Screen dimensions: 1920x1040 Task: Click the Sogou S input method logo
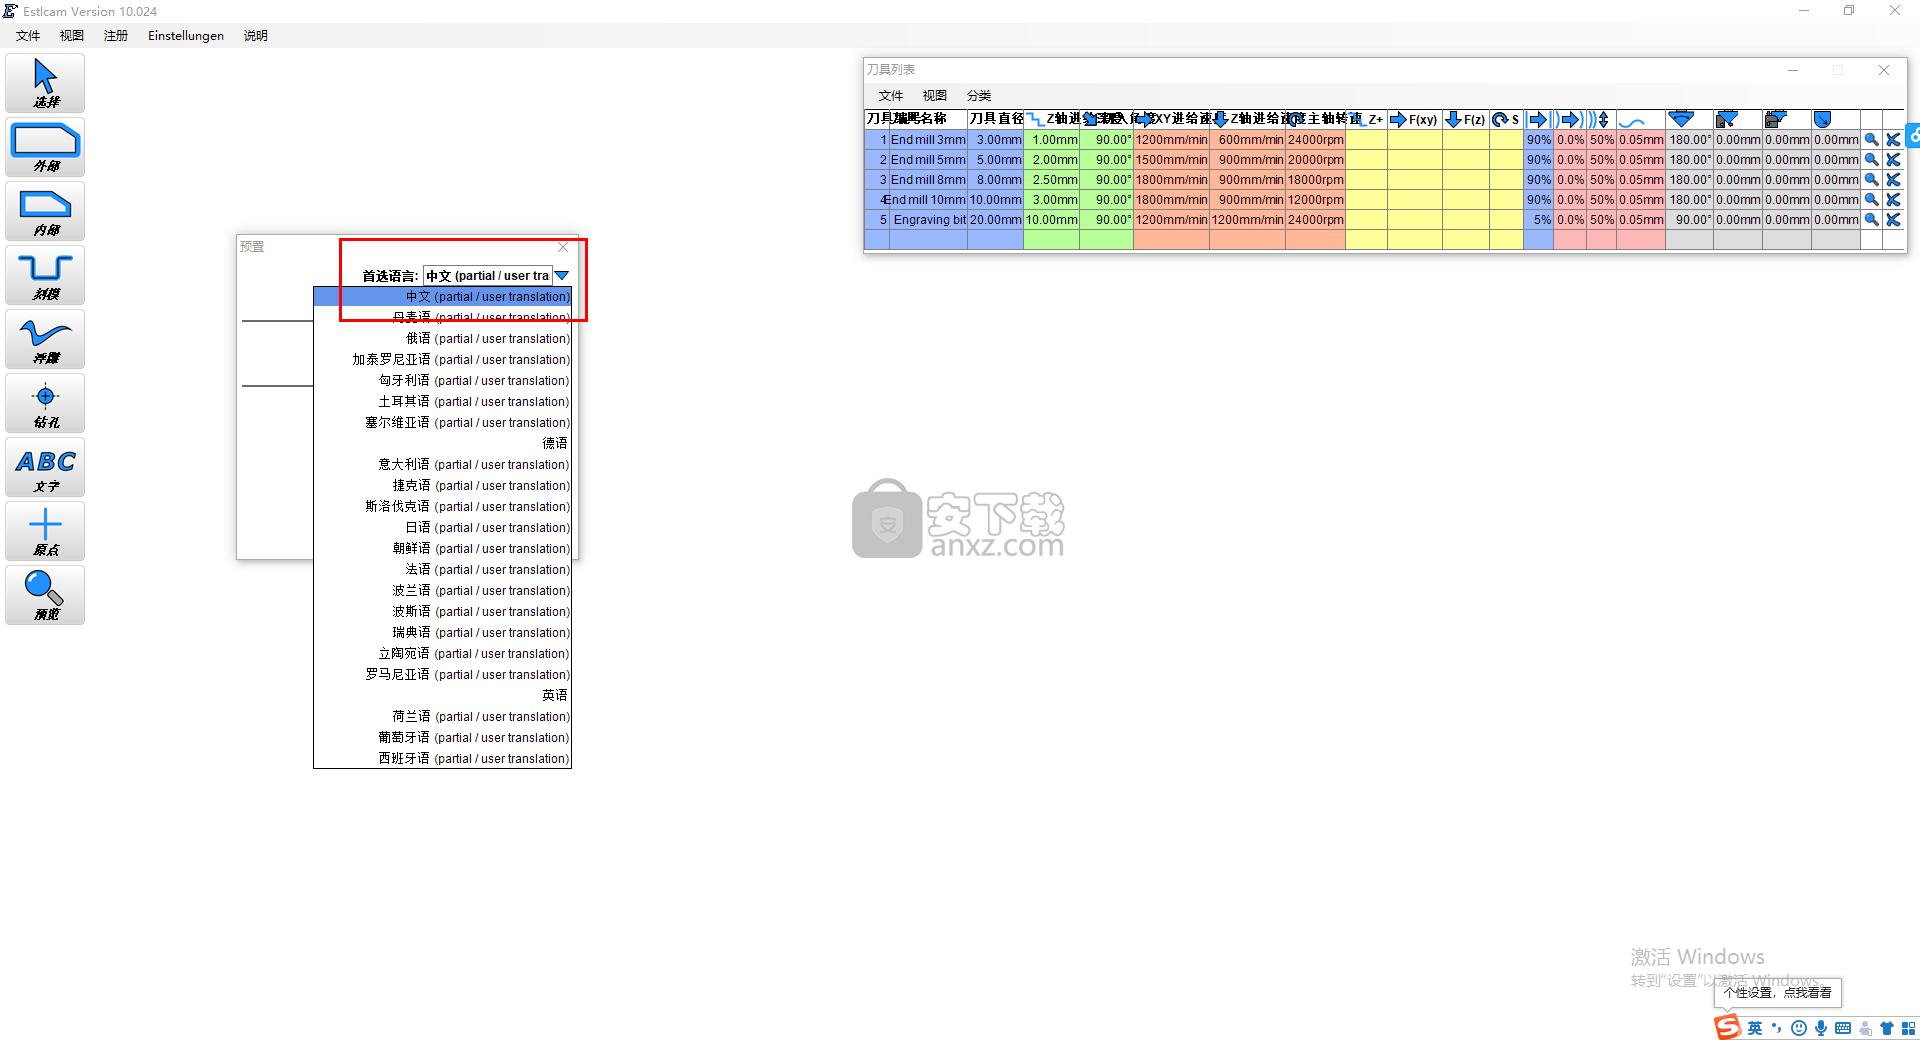point(1727,1027)
